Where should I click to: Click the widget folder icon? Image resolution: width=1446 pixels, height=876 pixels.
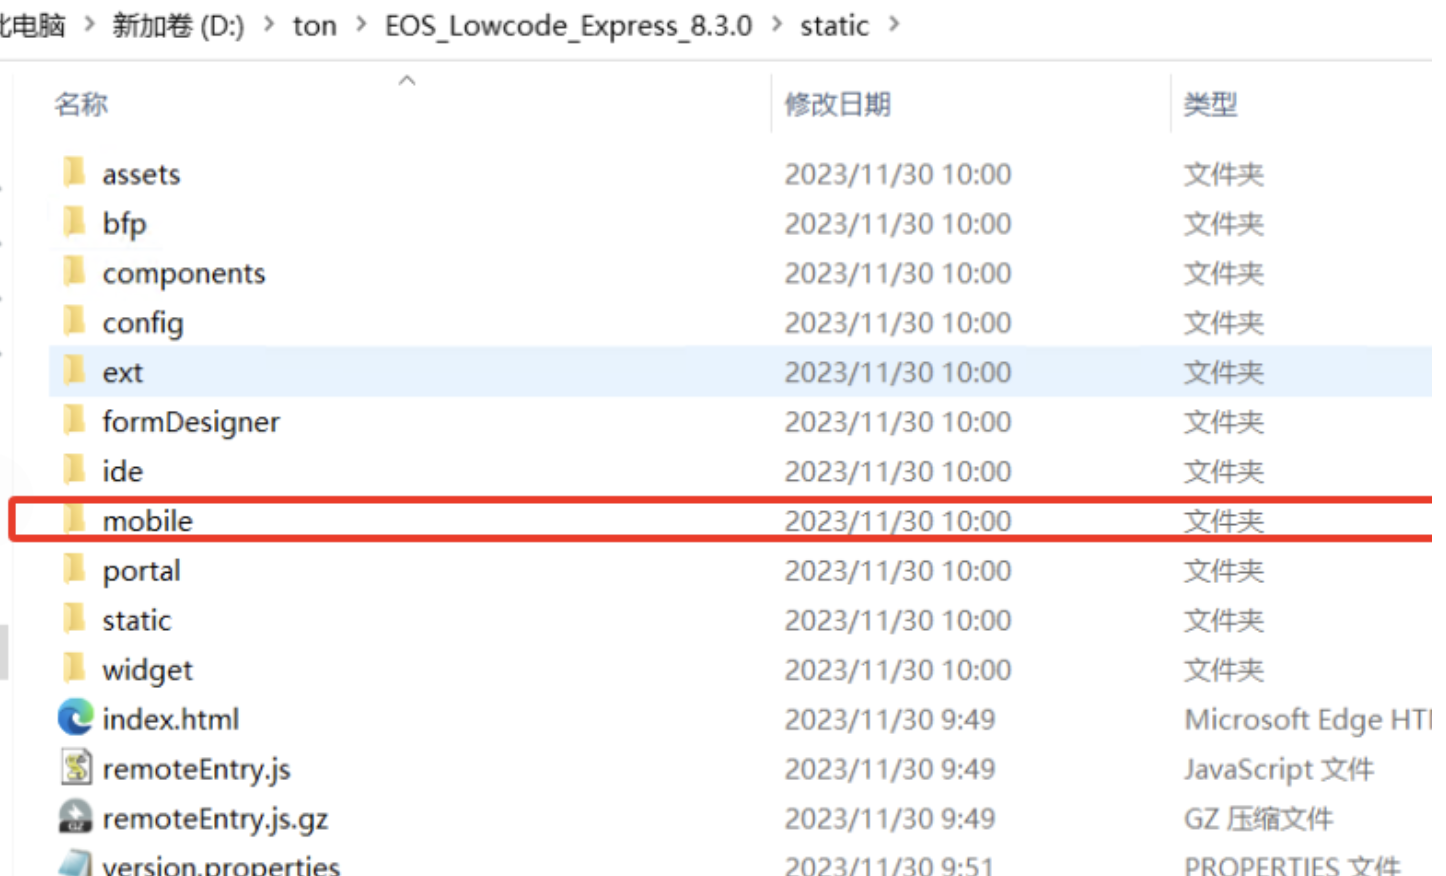74,668
